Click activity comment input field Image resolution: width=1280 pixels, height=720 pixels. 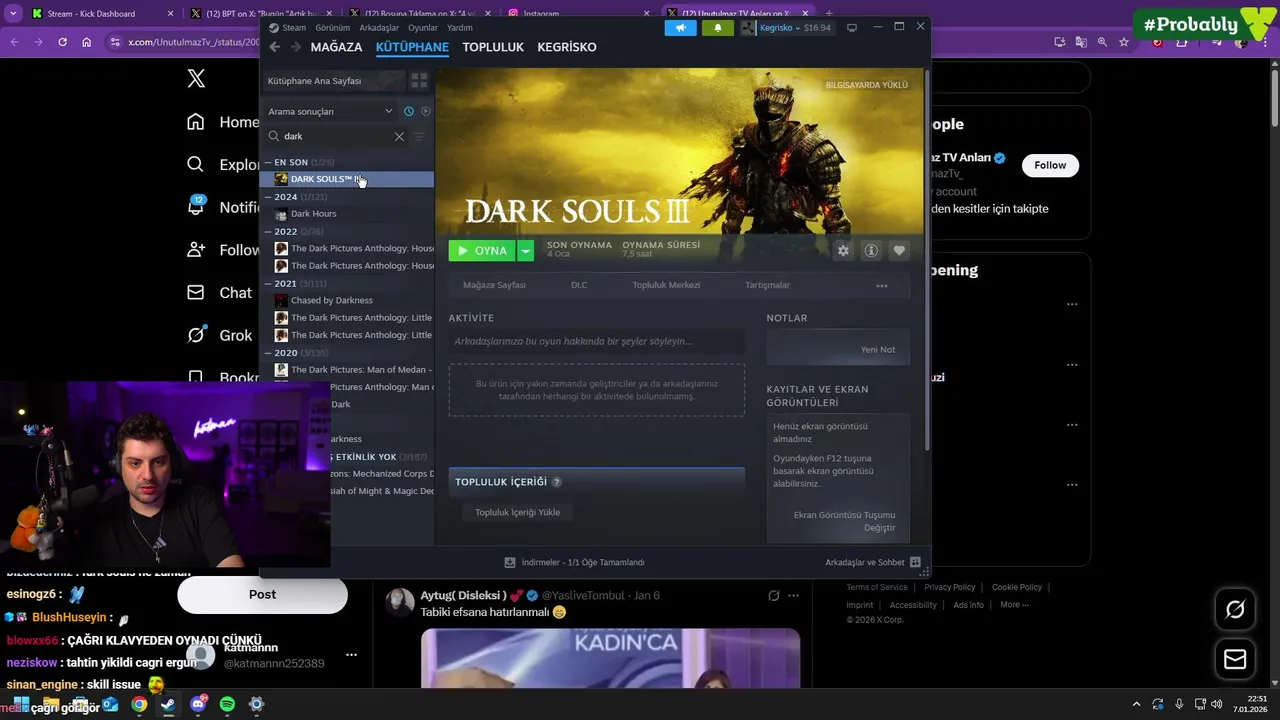(x=596, y=342)
